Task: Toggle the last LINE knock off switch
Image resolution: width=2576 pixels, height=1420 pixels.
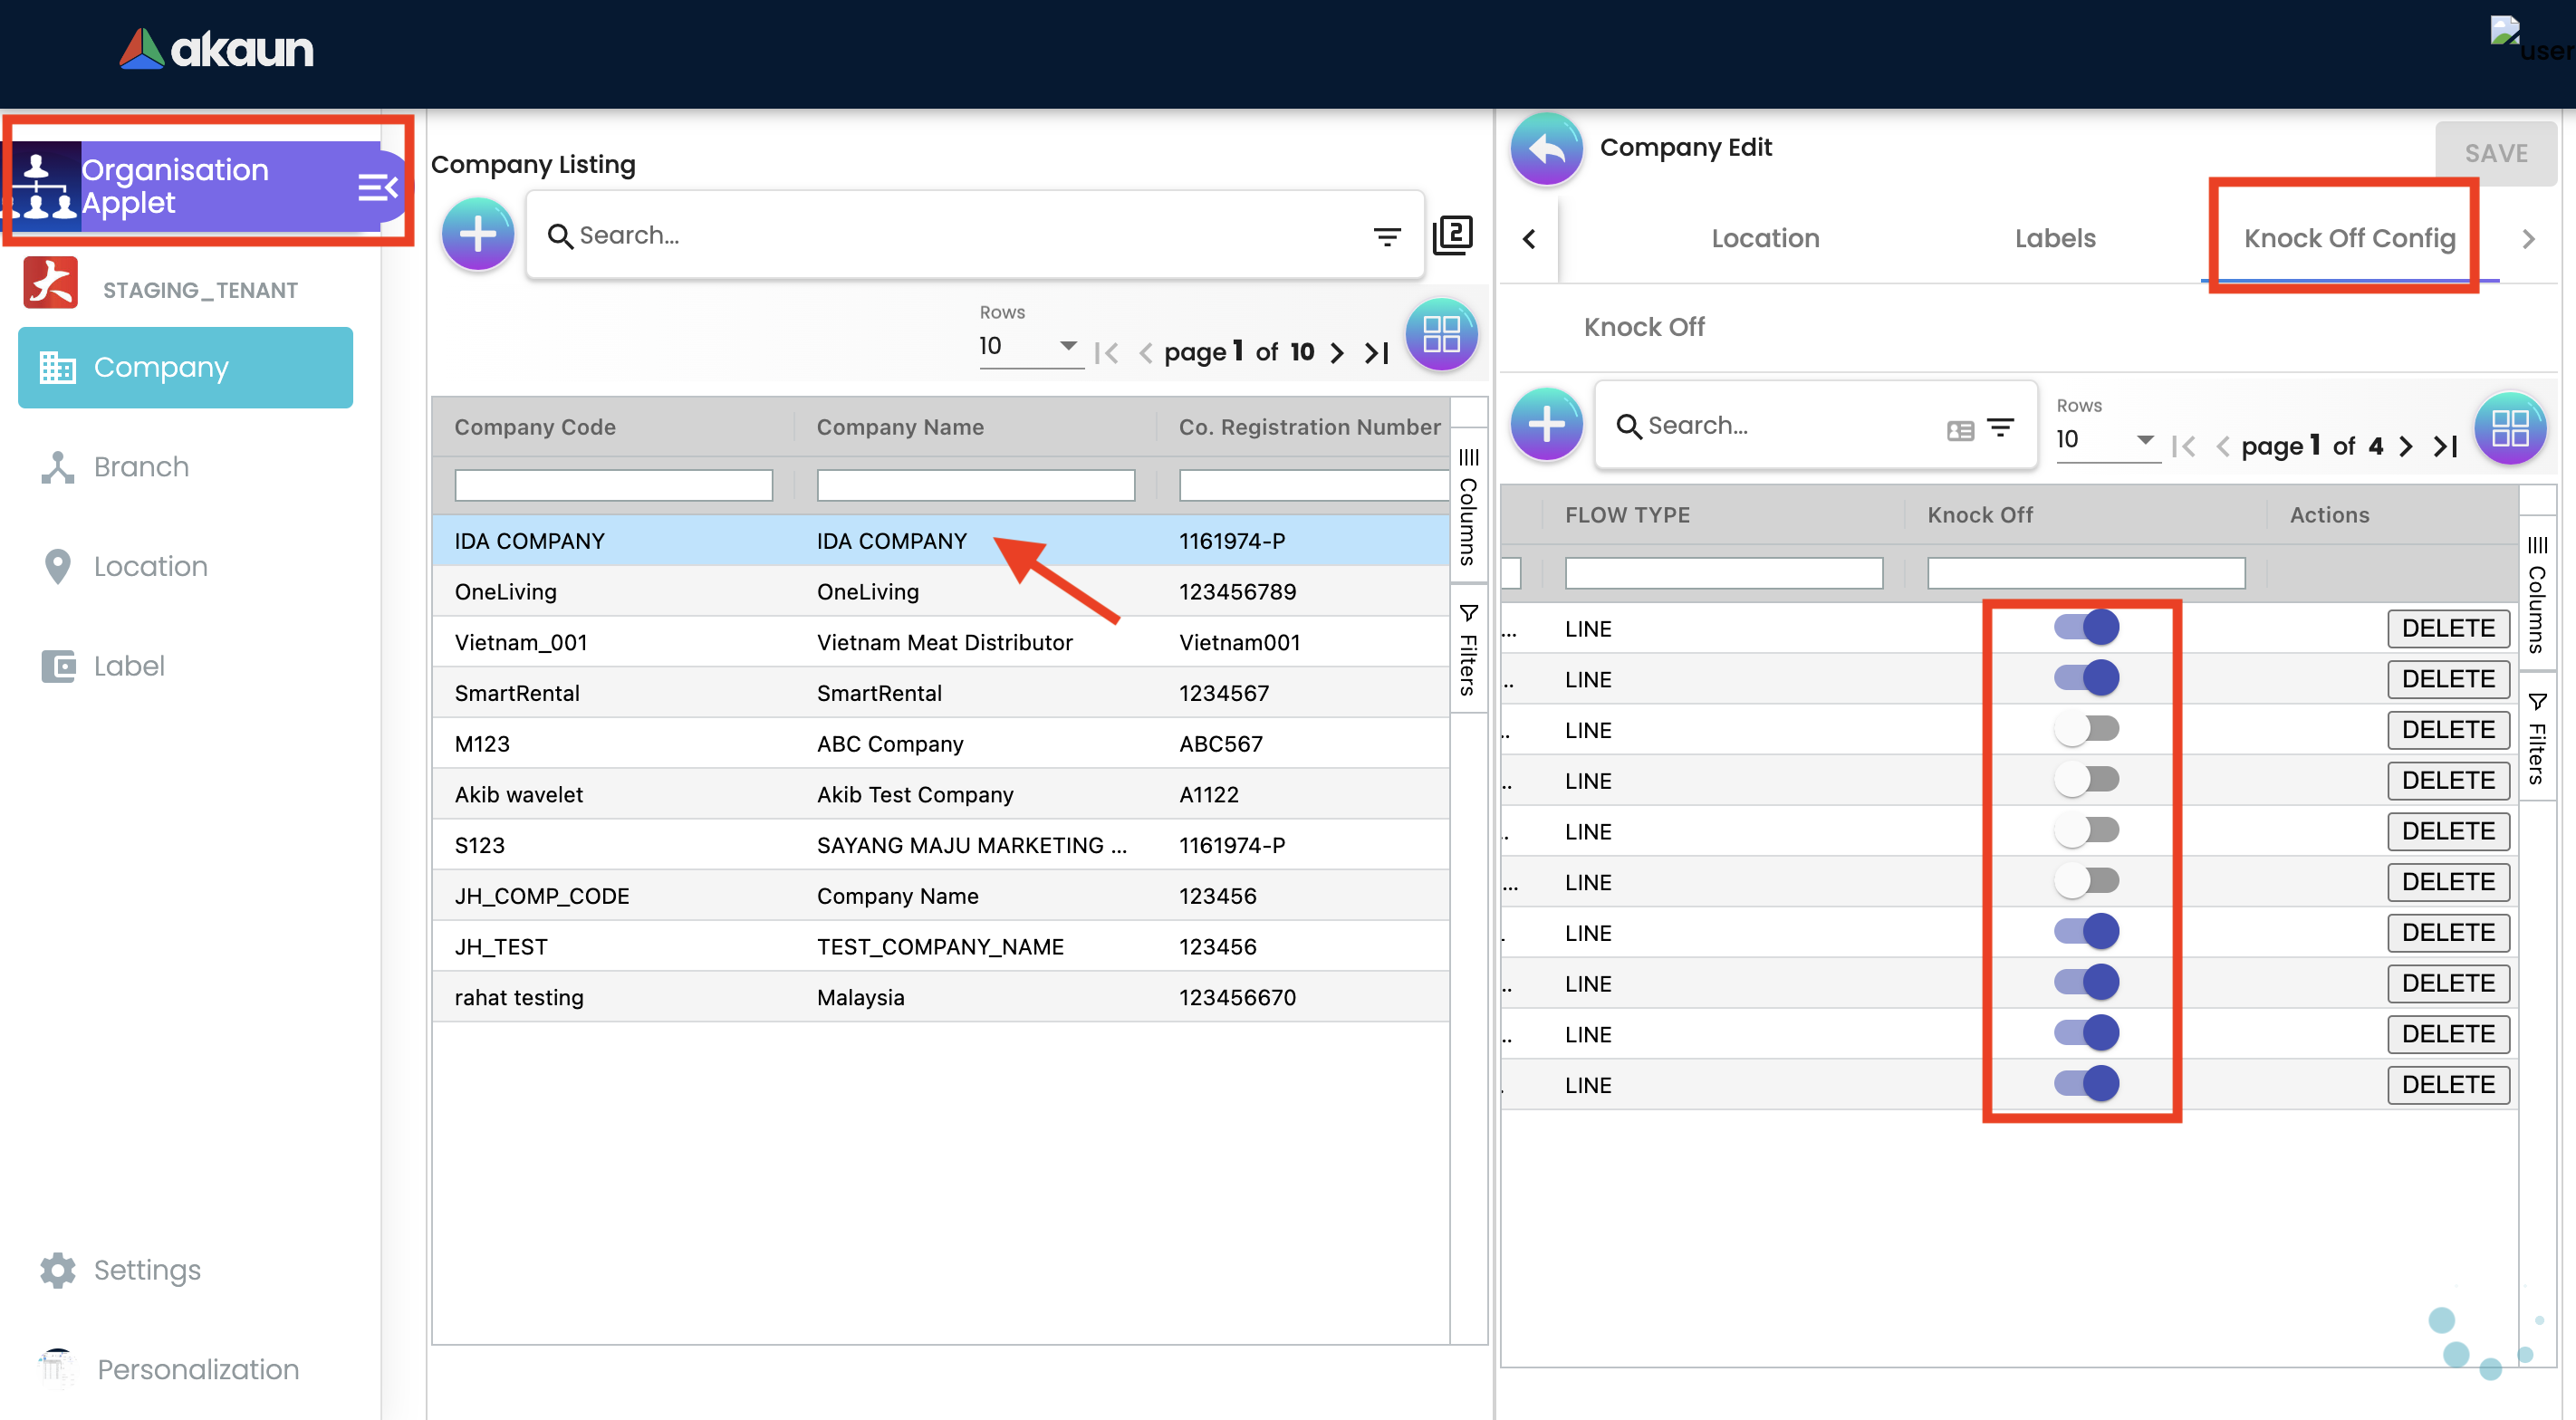Action: click(2086, 1084)
